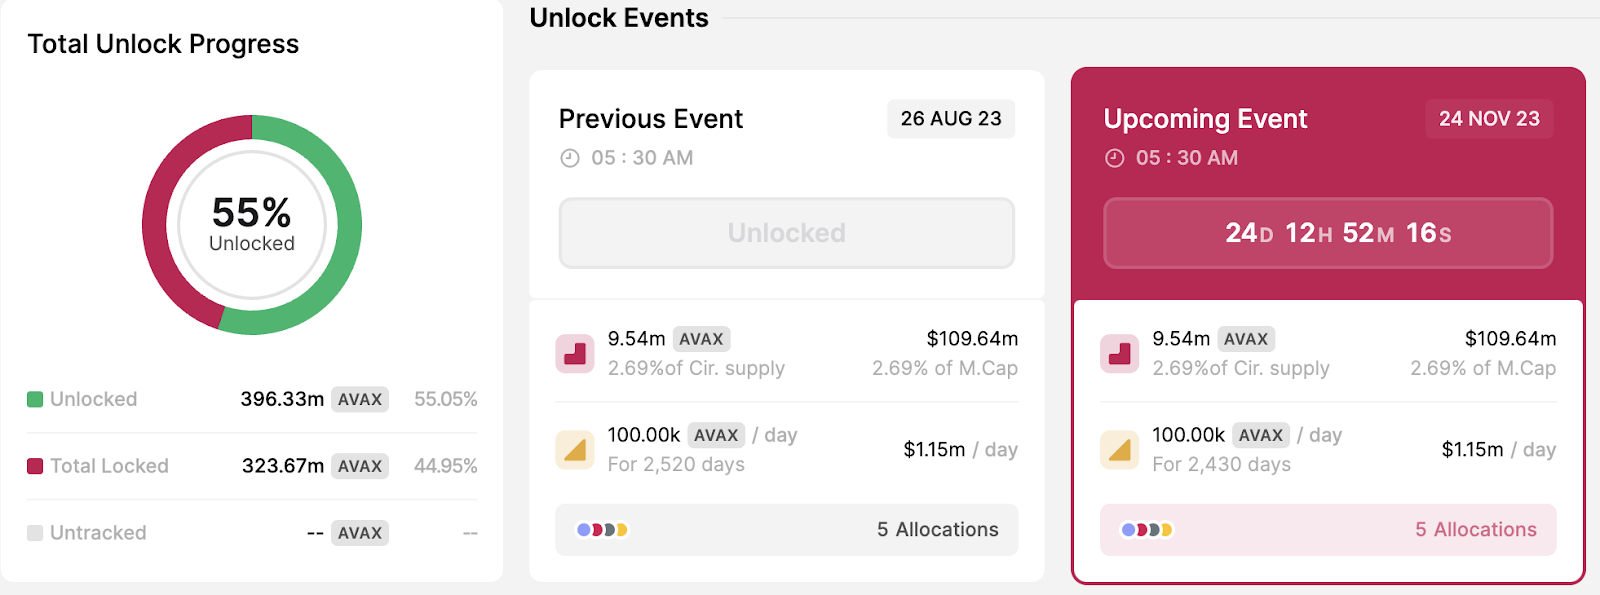The height and width of the screenshot is (595, 1600).
Task: Click the cliff unlock icon in Upcoming Event
Action: tap(1120, 354)
